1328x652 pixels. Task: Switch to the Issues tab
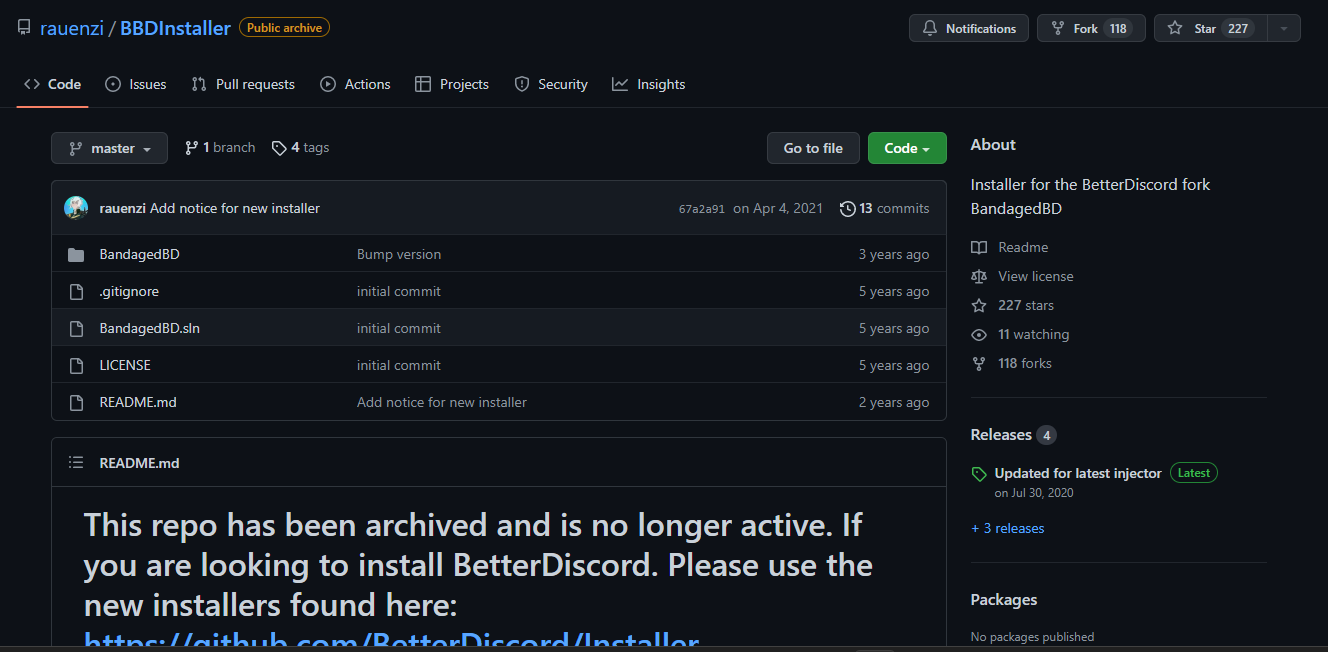tap(136, 84)
